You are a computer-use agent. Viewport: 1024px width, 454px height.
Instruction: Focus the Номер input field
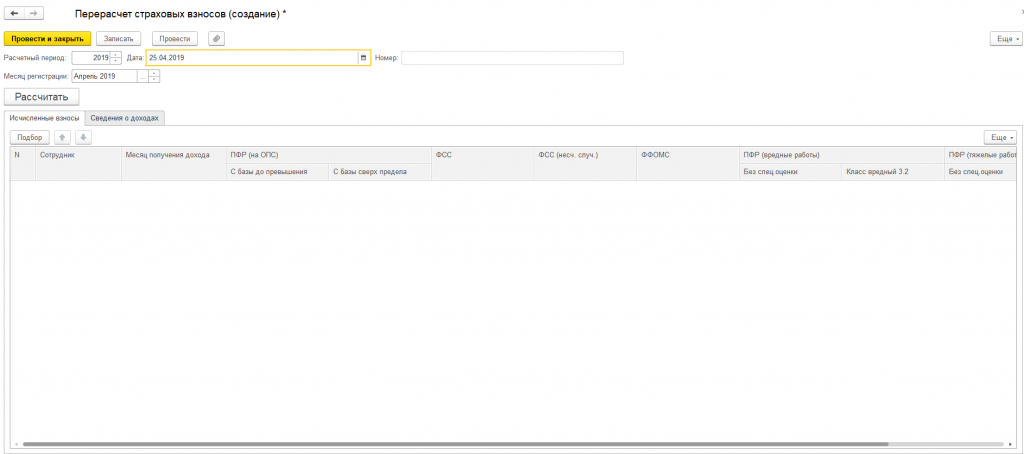pos(512,58)
